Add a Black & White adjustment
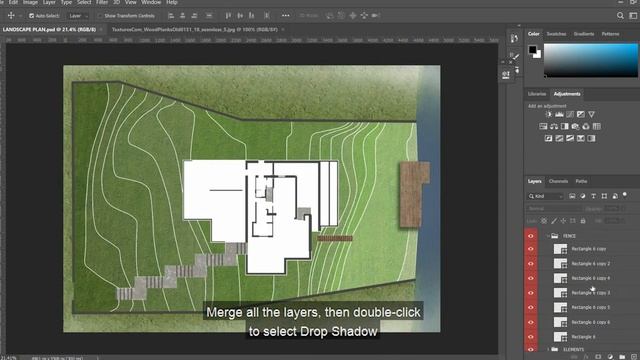The image size is (640, 360). [x=564, y=127]
